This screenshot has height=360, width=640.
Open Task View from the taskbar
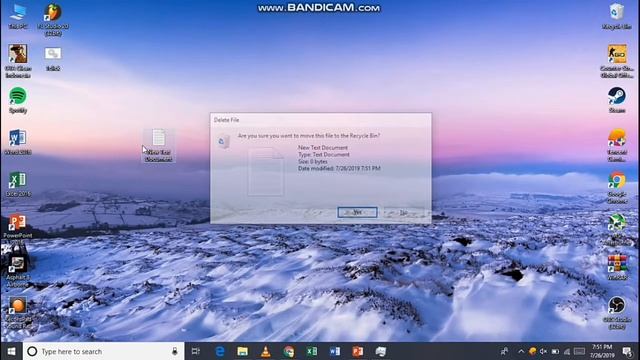(196, 351)
